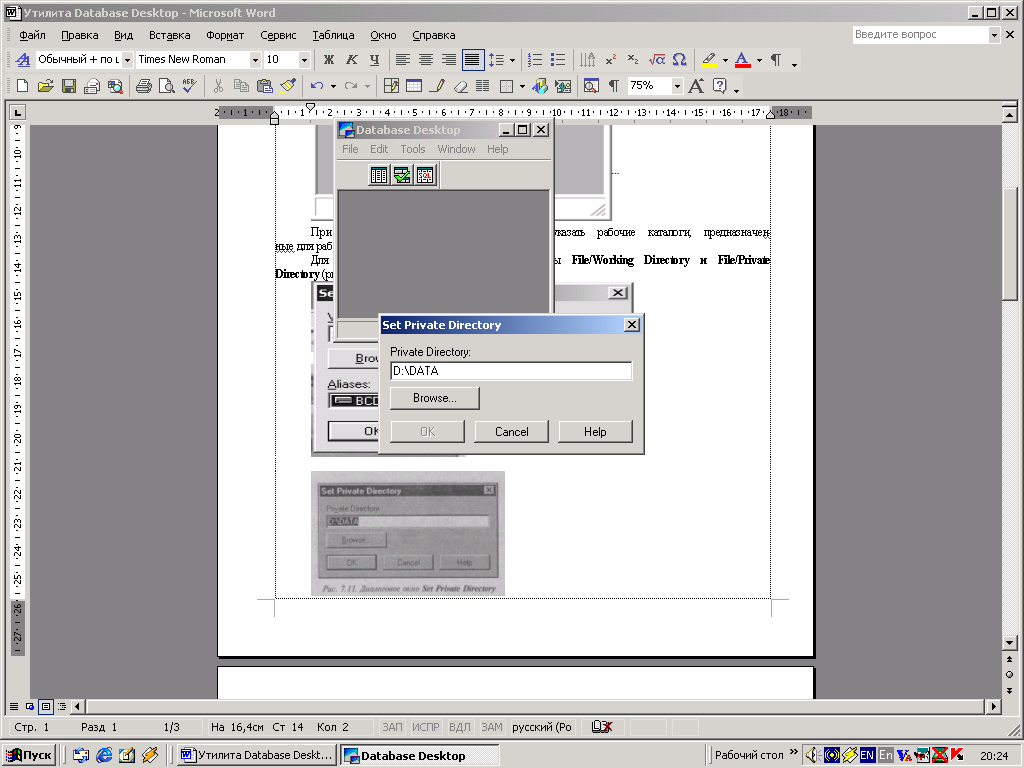Cut selection with the scissors icon

[218, 86]
